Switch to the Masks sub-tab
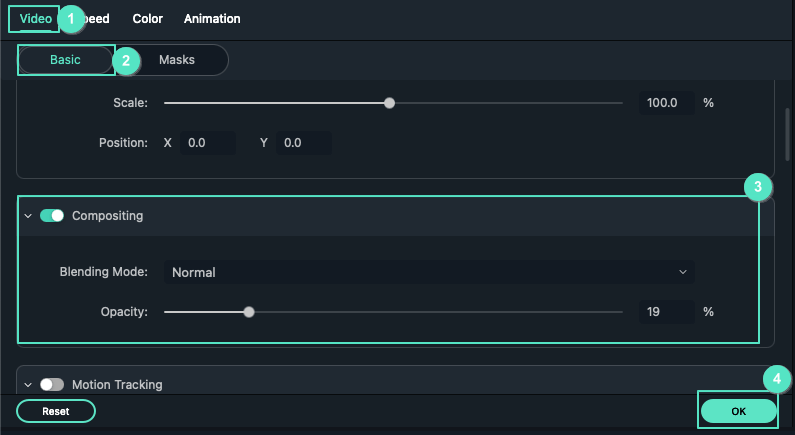The image size is (795, 435). coord(177,60)
